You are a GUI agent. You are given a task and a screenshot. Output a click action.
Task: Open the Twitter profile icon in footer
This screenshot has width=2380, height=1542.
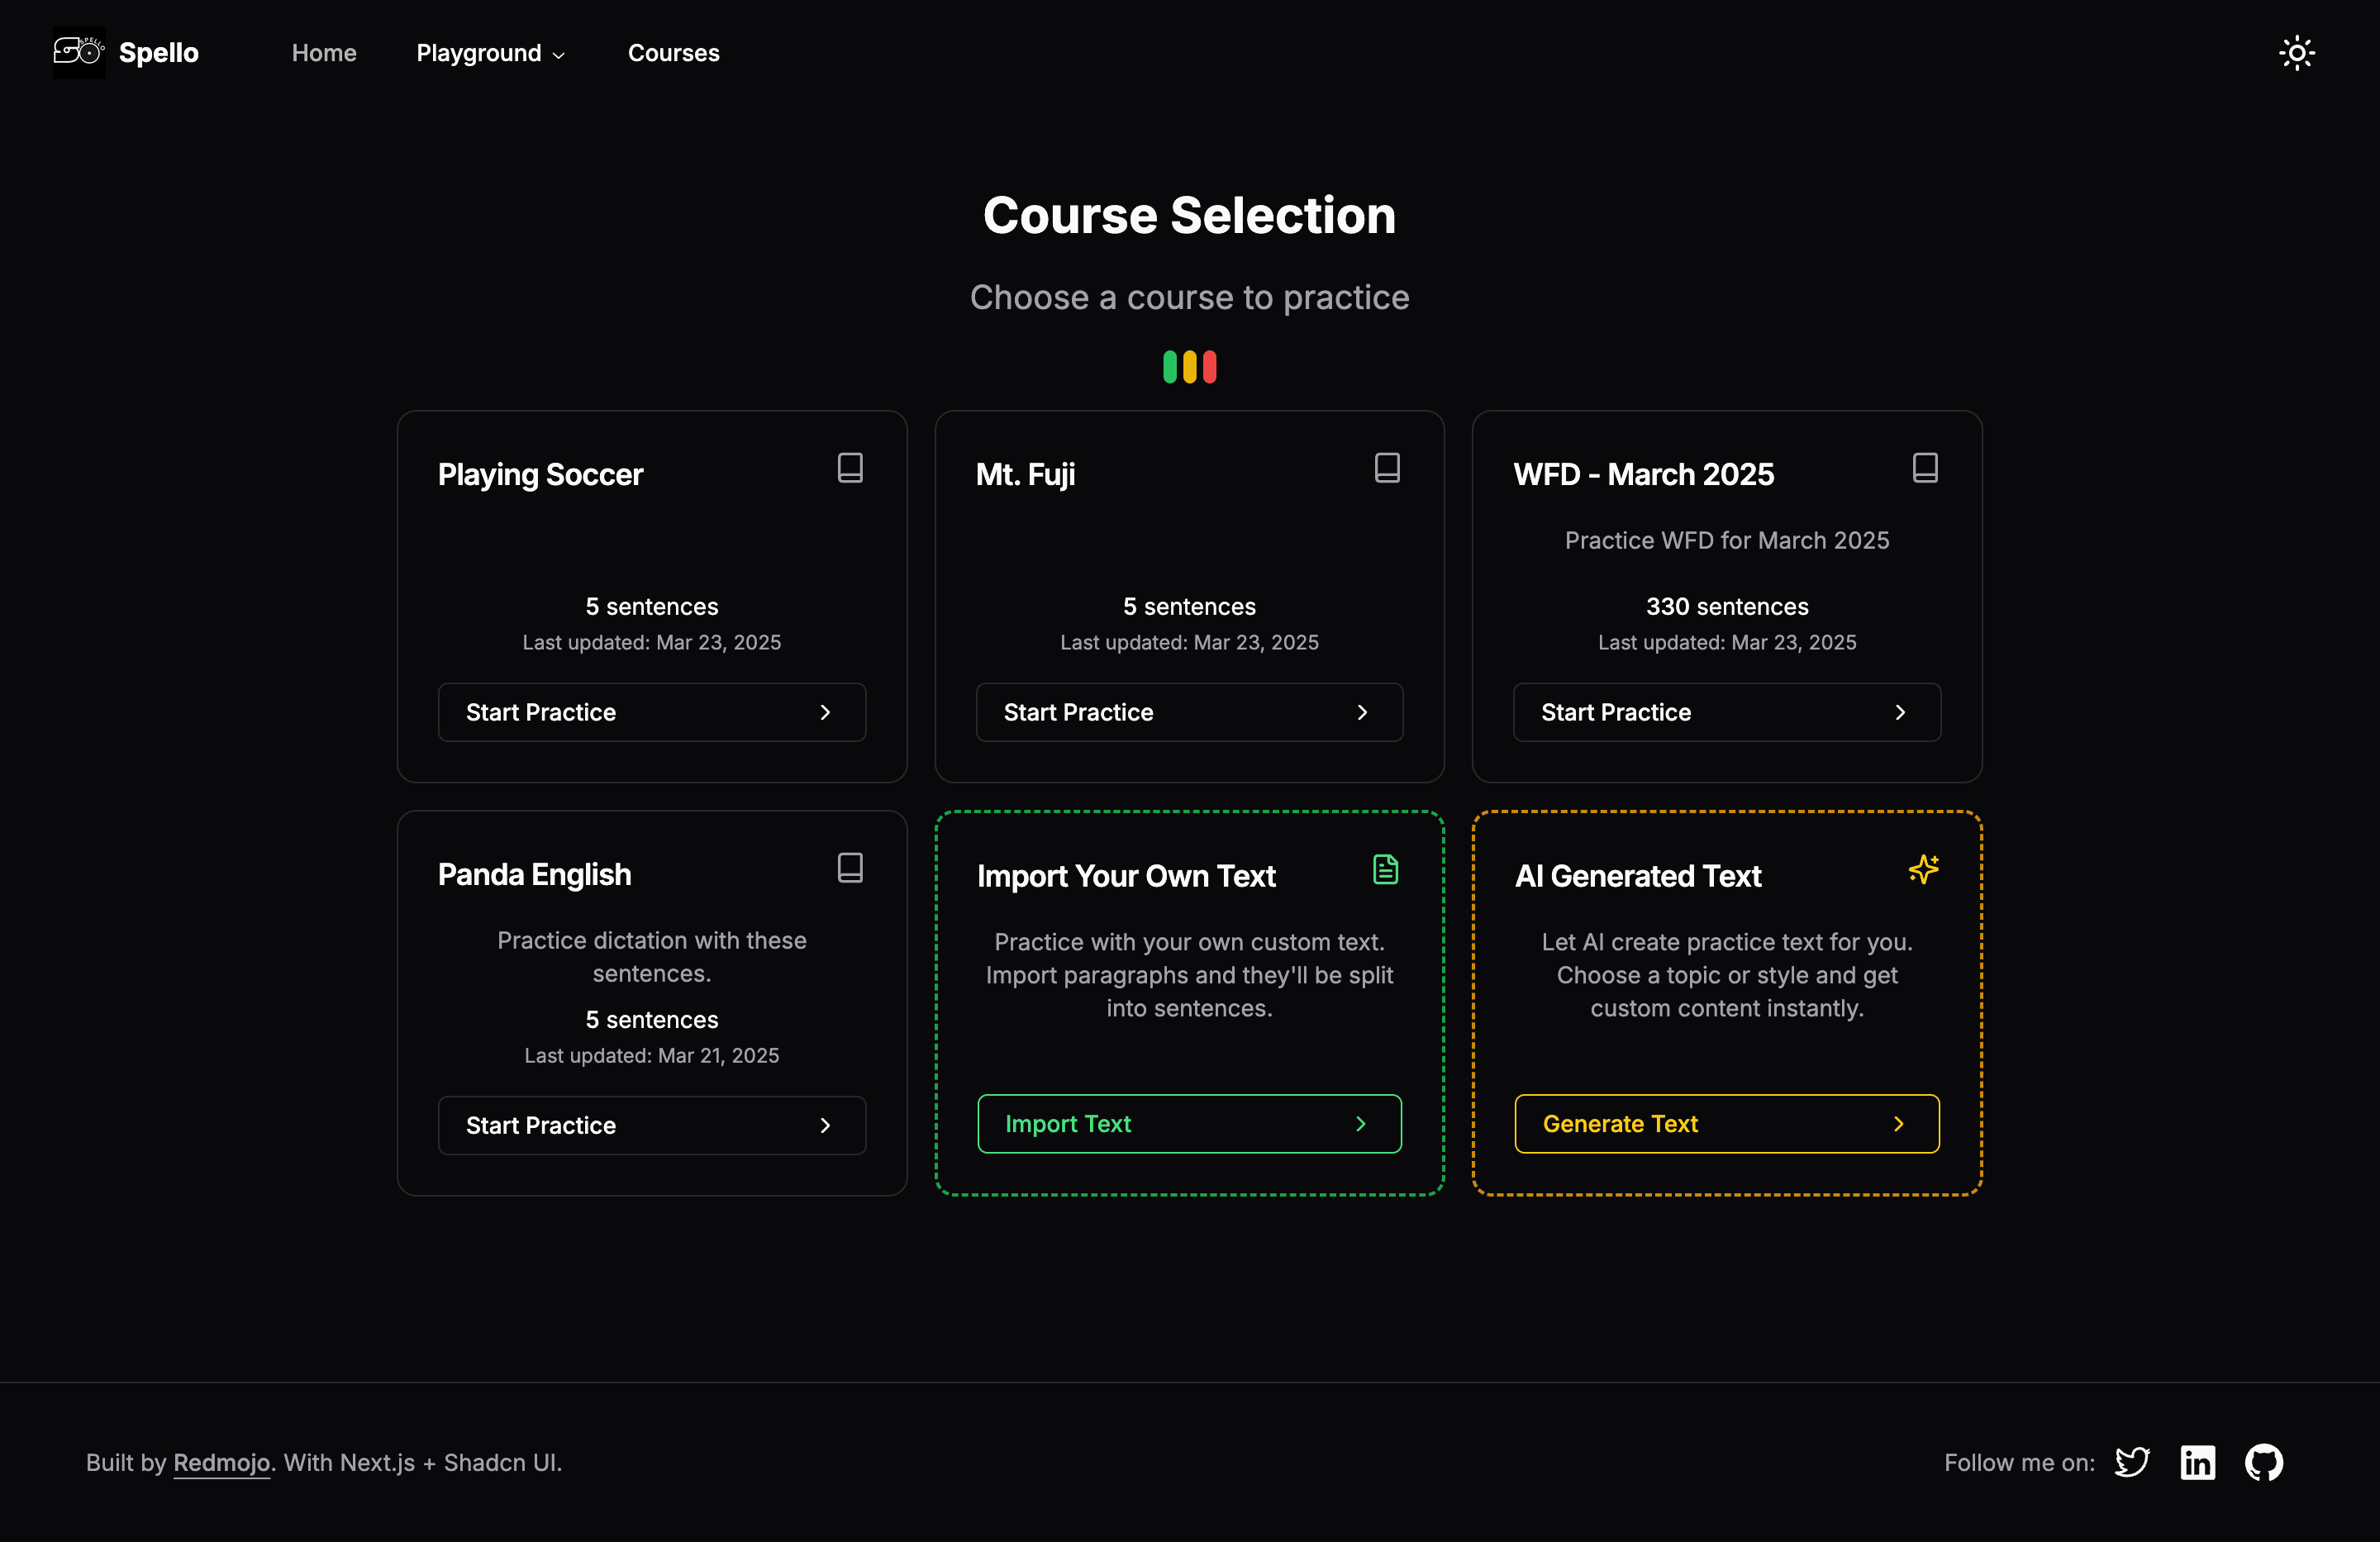[2132, 1462]
